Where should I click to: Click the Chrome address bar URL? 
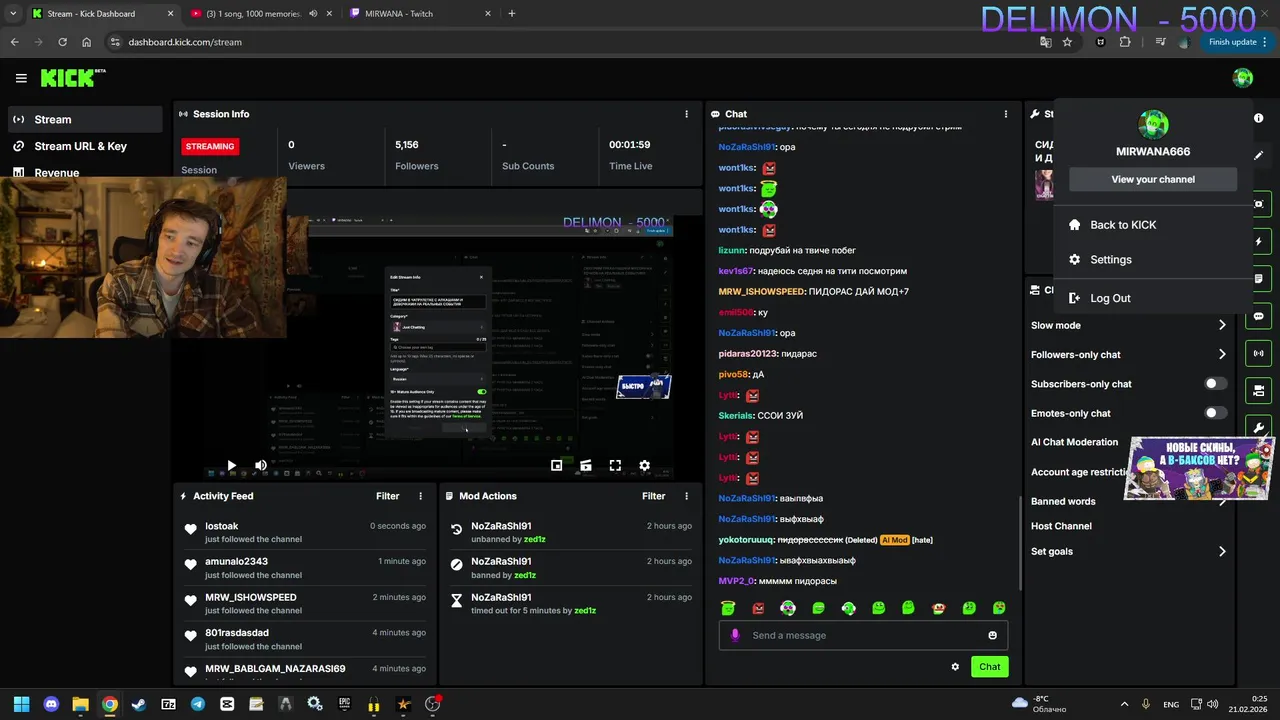[185, 42]
